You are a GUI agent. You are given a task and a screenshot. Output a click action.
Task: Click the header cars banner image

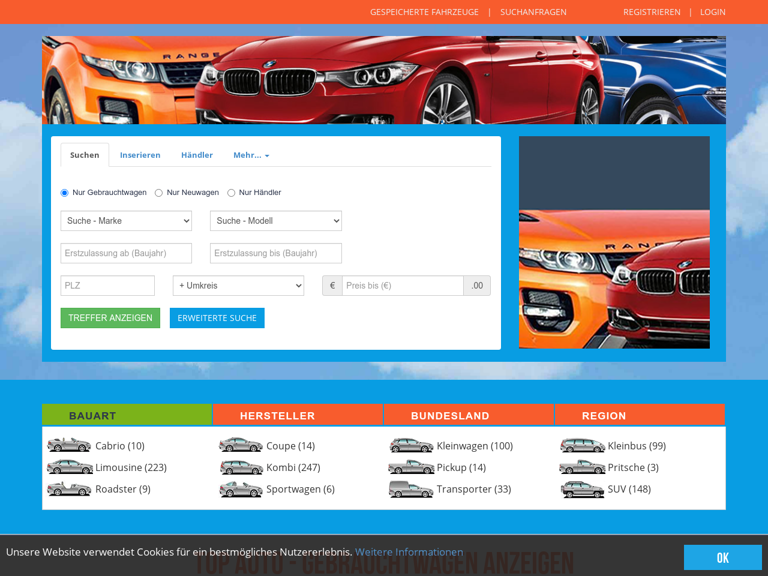(384, 80)
